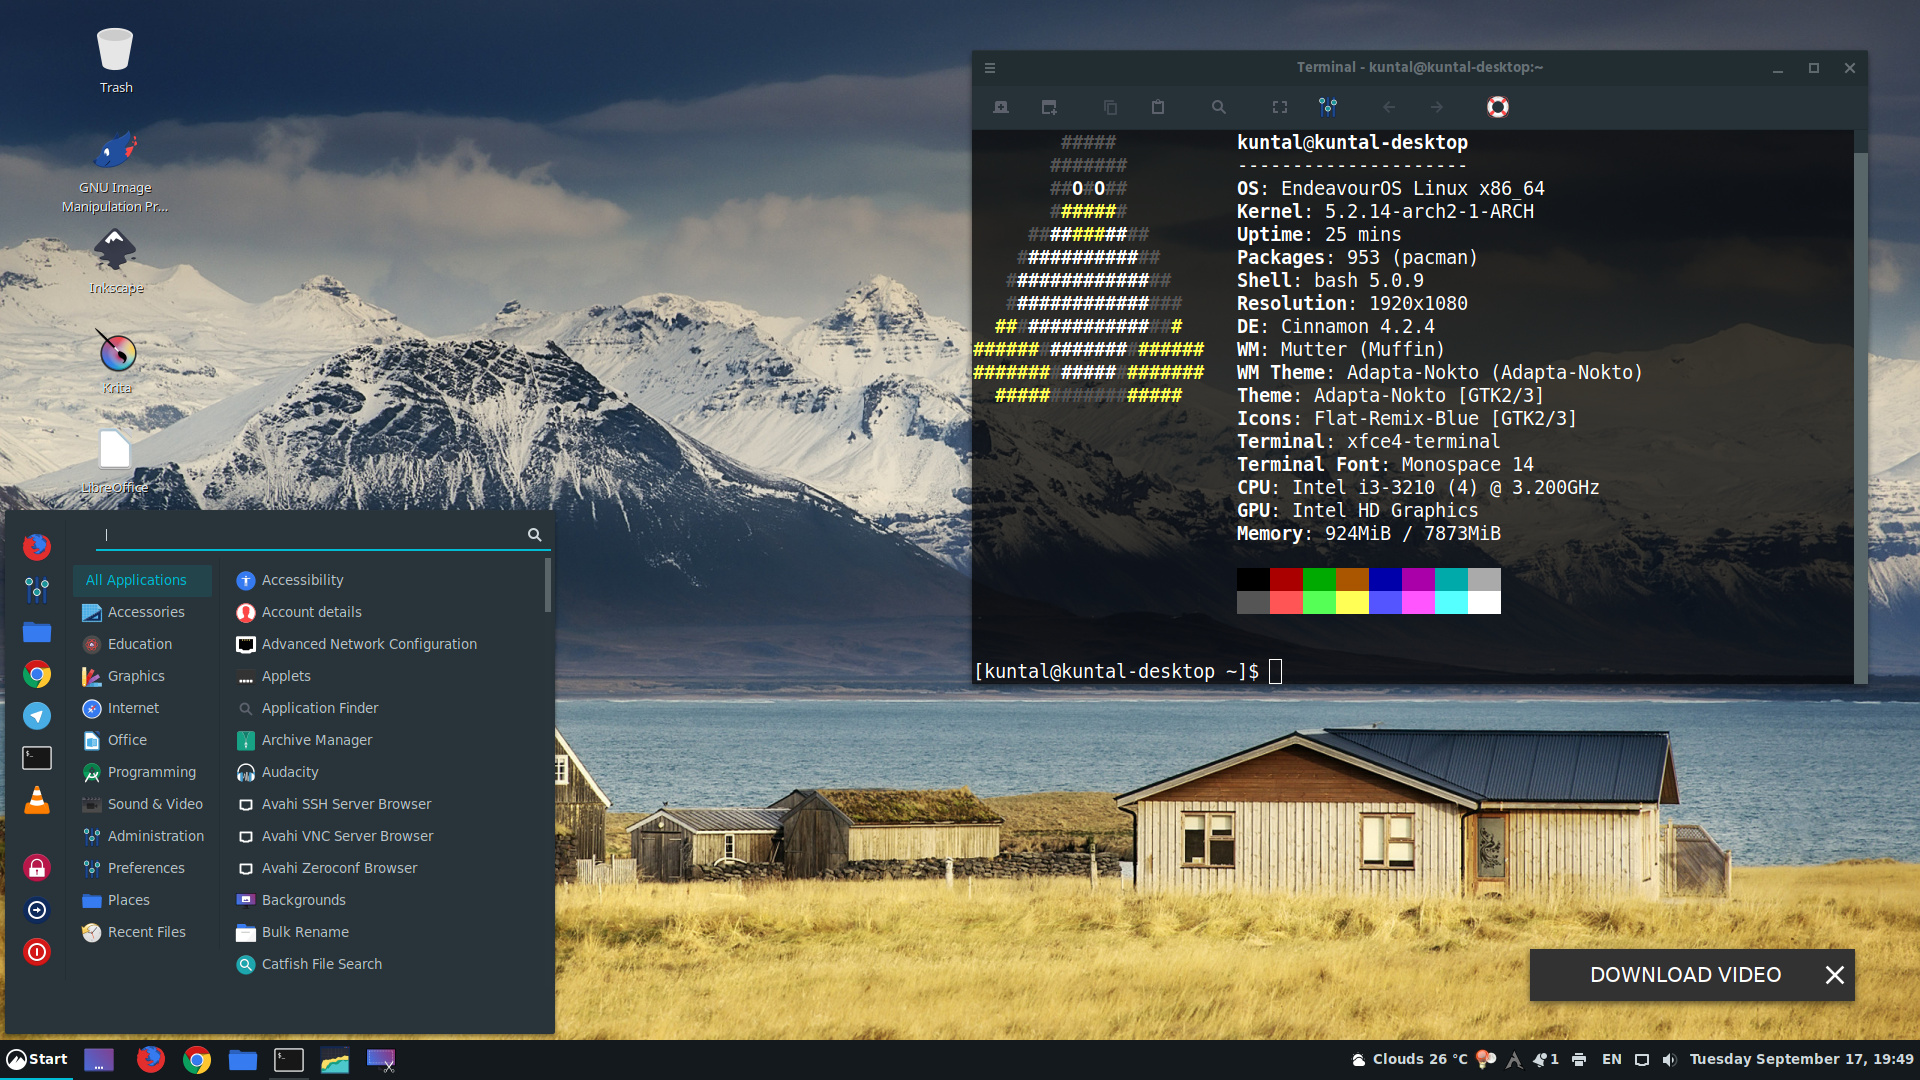Open Bulk Rename from app list
Image resolution: width=1920 pixels, height=1080 pixels.
click(386, 932)
